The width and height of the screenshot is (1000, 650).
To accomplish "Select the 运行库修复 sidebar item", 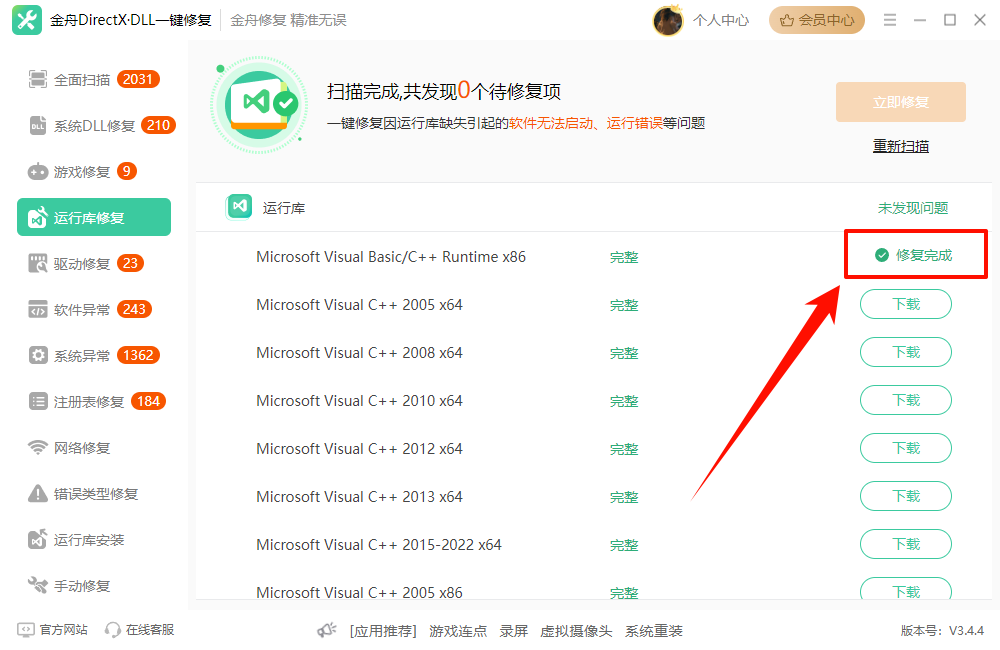I will pyautogui.click(x=94, y=218).
